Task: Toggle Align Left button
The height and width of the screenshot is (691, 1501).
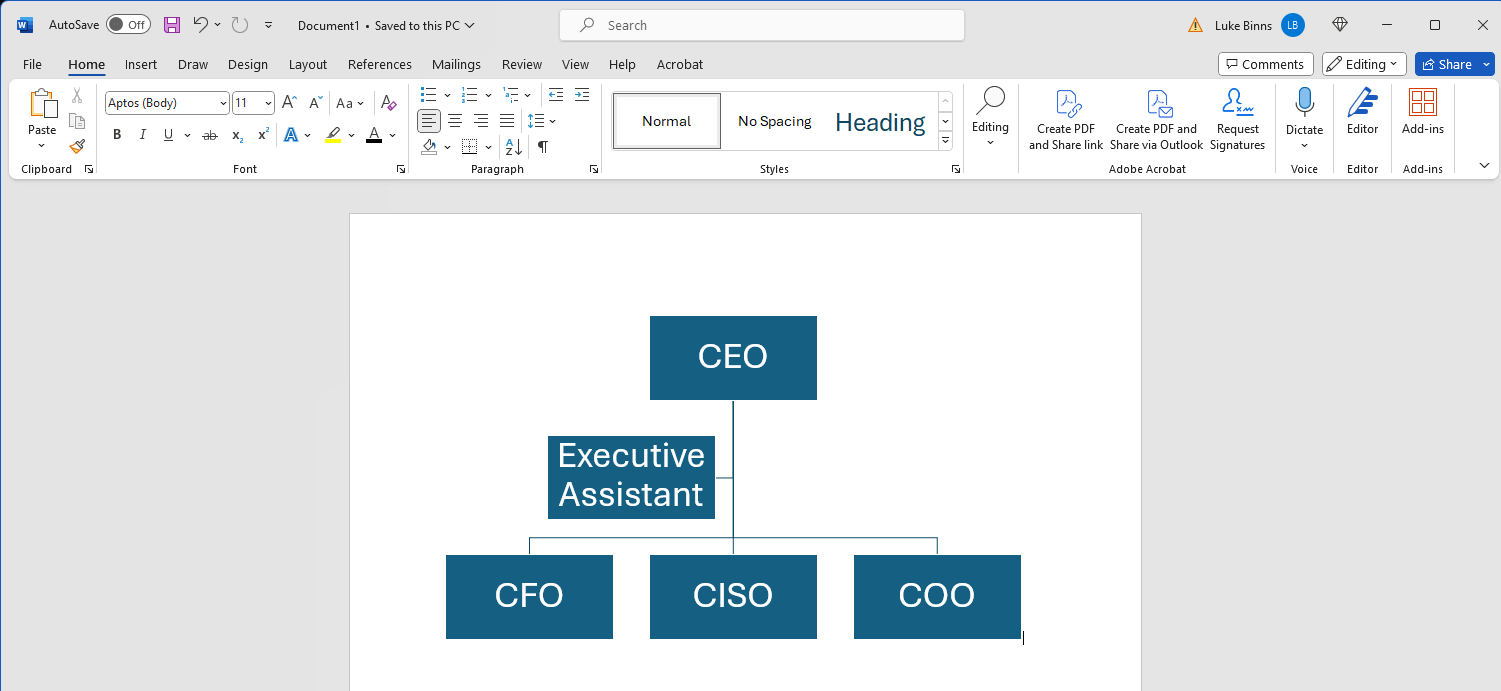Action: point(429,121)
